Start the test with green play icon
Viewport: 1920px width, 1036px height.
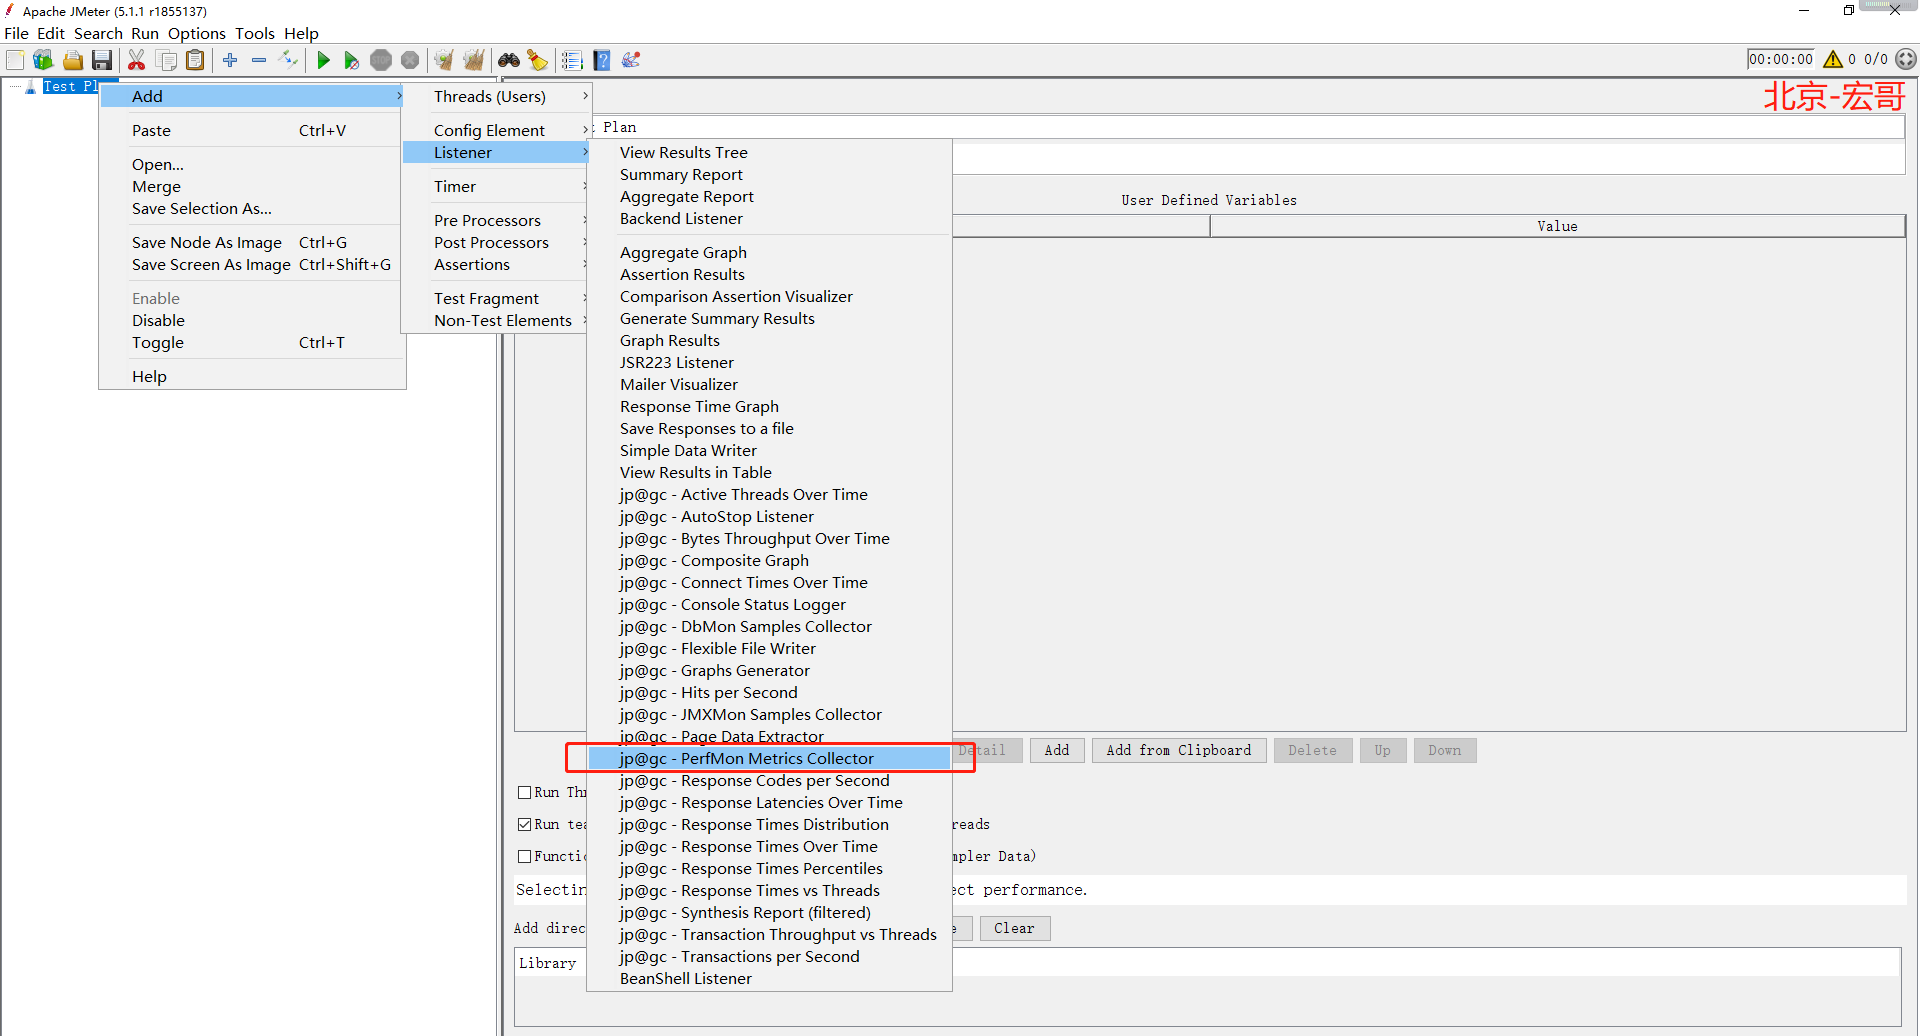323,60
